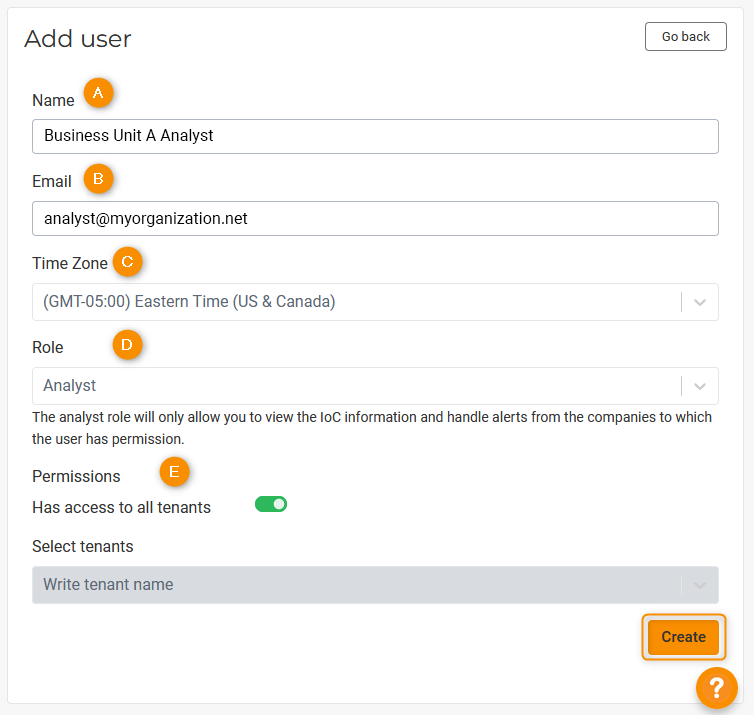This screenshot has height=715, width=754.
Task: Expand the Select tenants dropdown arrow
Action: [700, 585]
